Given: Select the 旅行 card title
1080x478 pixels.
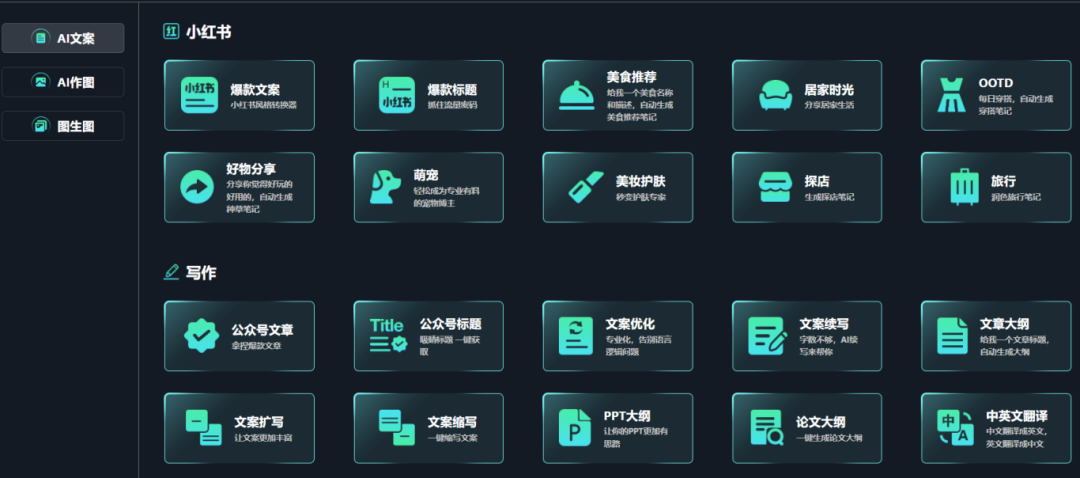Looking at the screenshot, I should pyautogui.click(x=1004, y=181).
